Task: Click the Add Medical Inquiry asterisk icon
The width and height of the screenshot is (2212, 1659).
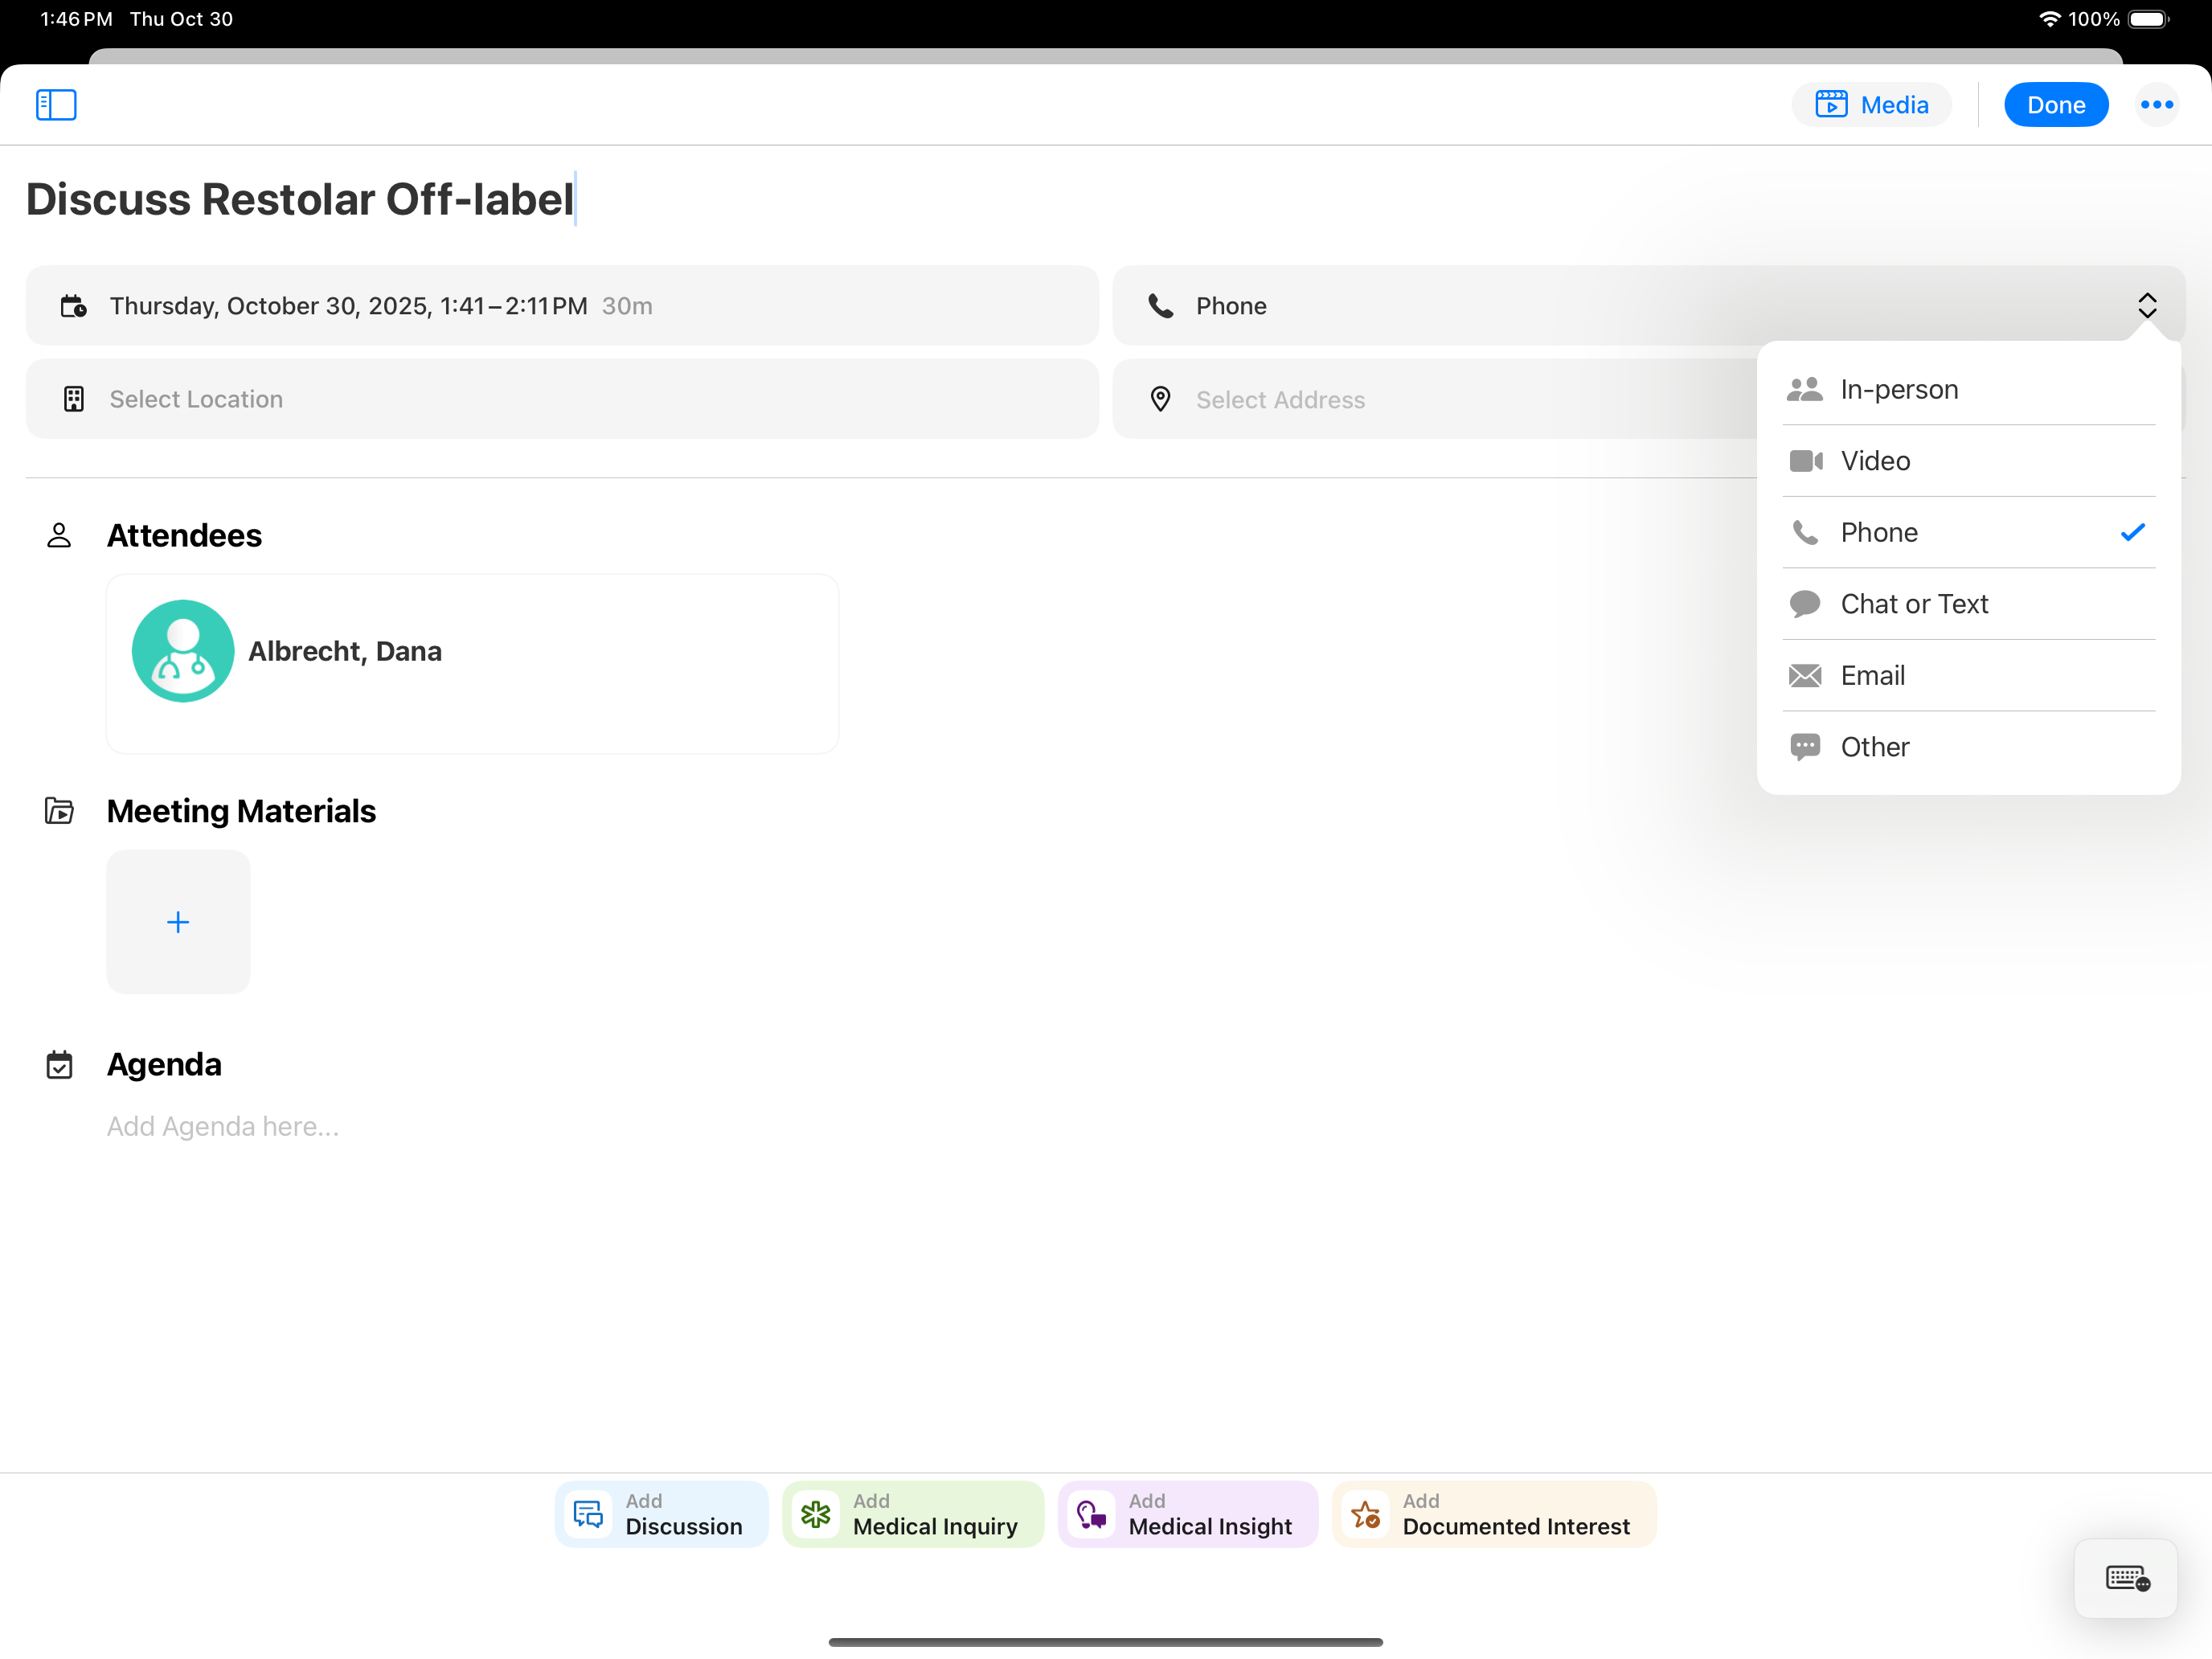Action: [x=815, y=1514]
